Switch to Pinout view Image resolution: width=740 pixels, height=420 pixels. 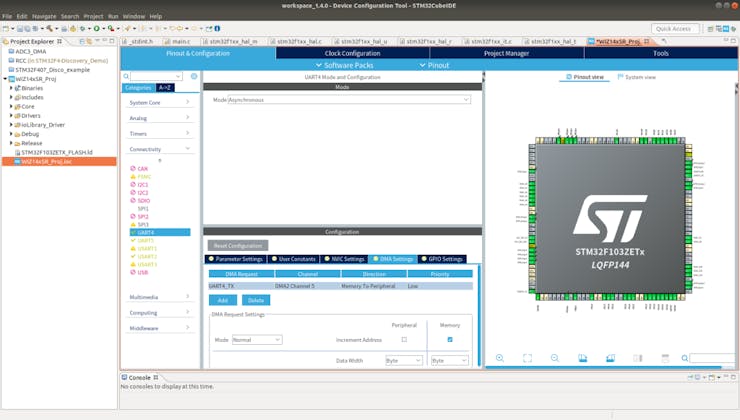coord(585,77)
